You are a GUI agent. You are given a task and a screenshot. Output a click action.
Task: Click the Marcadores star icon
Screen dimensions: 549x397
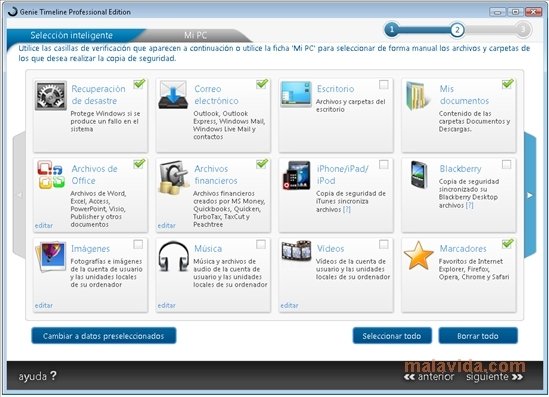click(418, 255)
